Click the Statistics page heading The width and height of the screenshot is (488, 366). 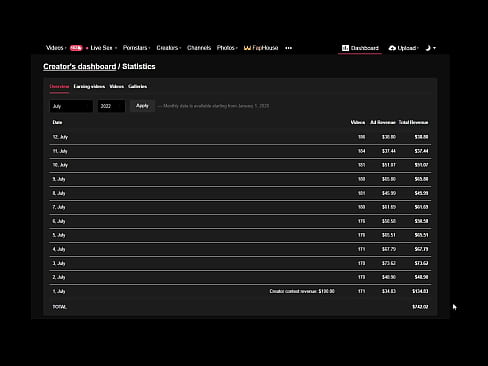(x=139, y=67)
